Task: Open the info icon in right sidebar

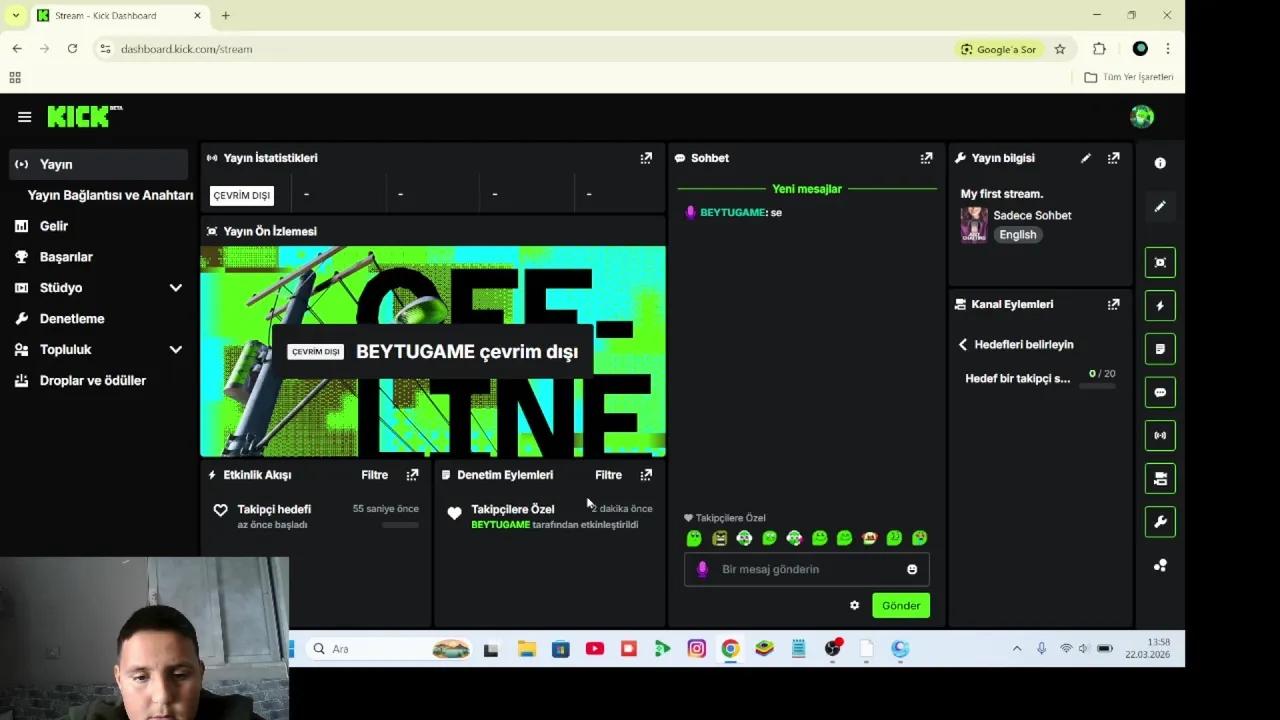Action: 1160,163
